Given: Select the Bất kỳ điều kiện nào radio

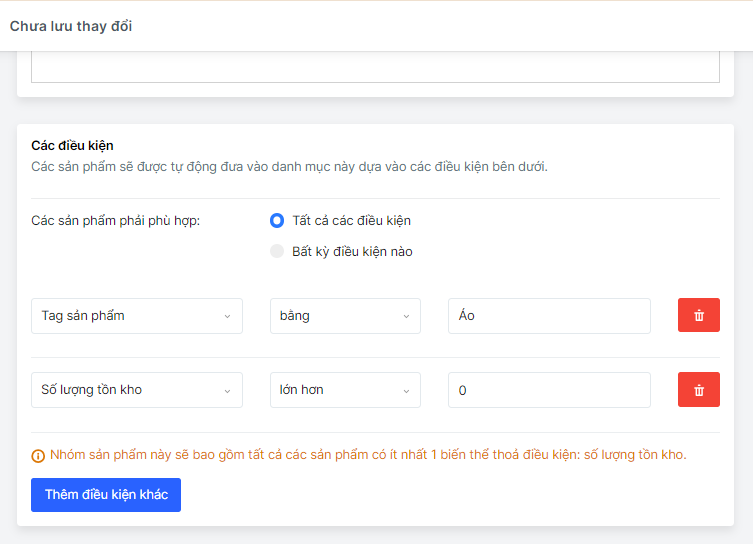Looking at the screenshot, I should (x=277, y=251).
